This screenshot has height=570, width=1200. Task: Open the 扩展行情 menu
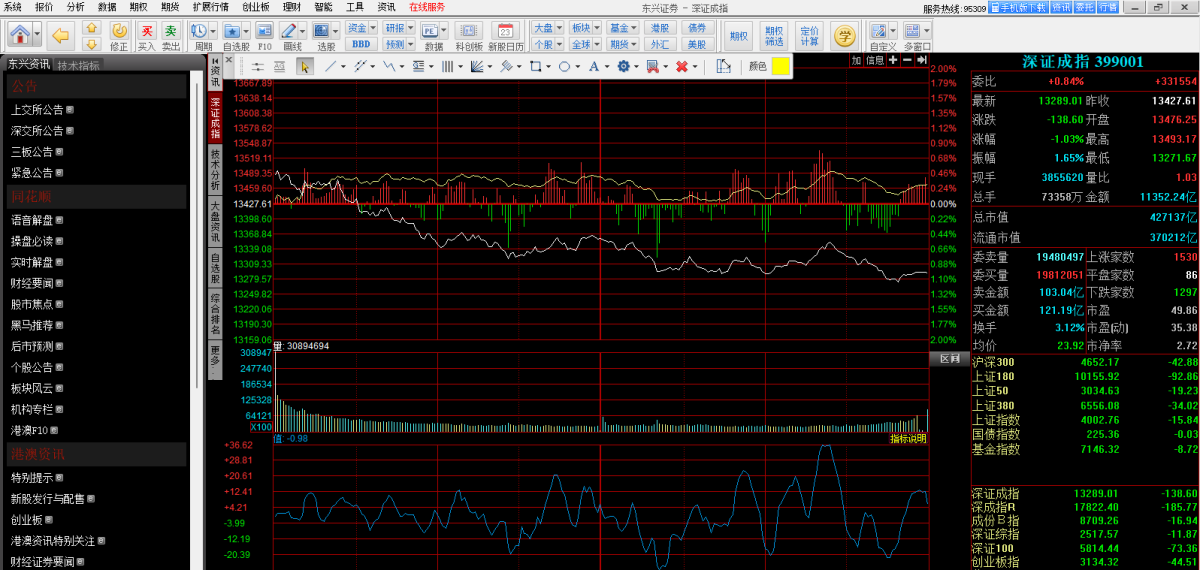coord(210,7)
